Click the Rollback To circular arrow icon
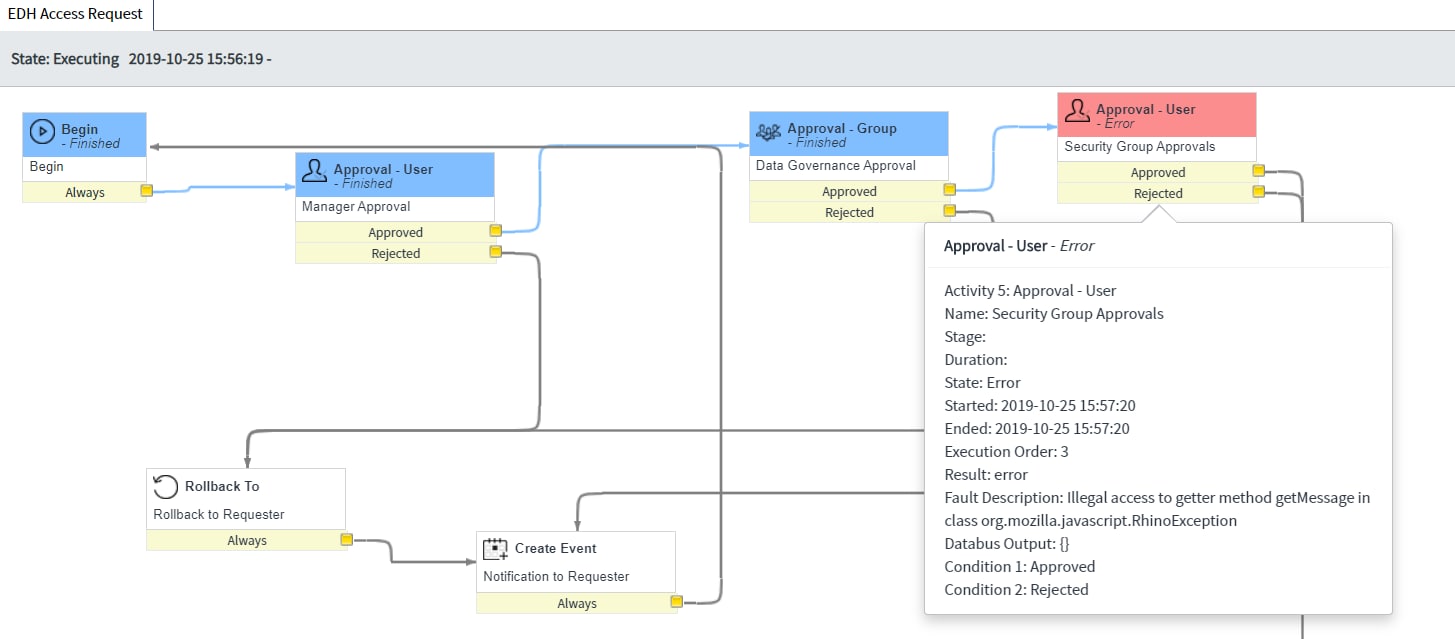This screenshot has width=1455, height=639. click(165, 487)
